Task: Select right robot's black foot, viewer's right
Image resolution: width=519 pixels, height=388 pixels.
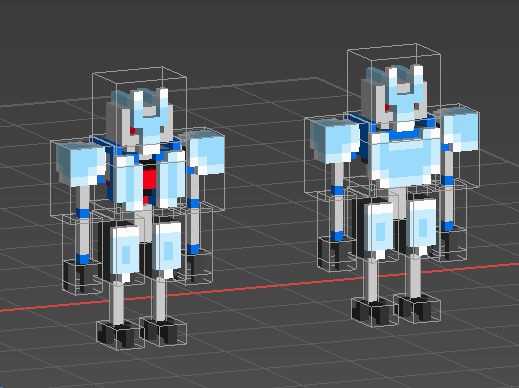Action: click(x=418, y=308)
